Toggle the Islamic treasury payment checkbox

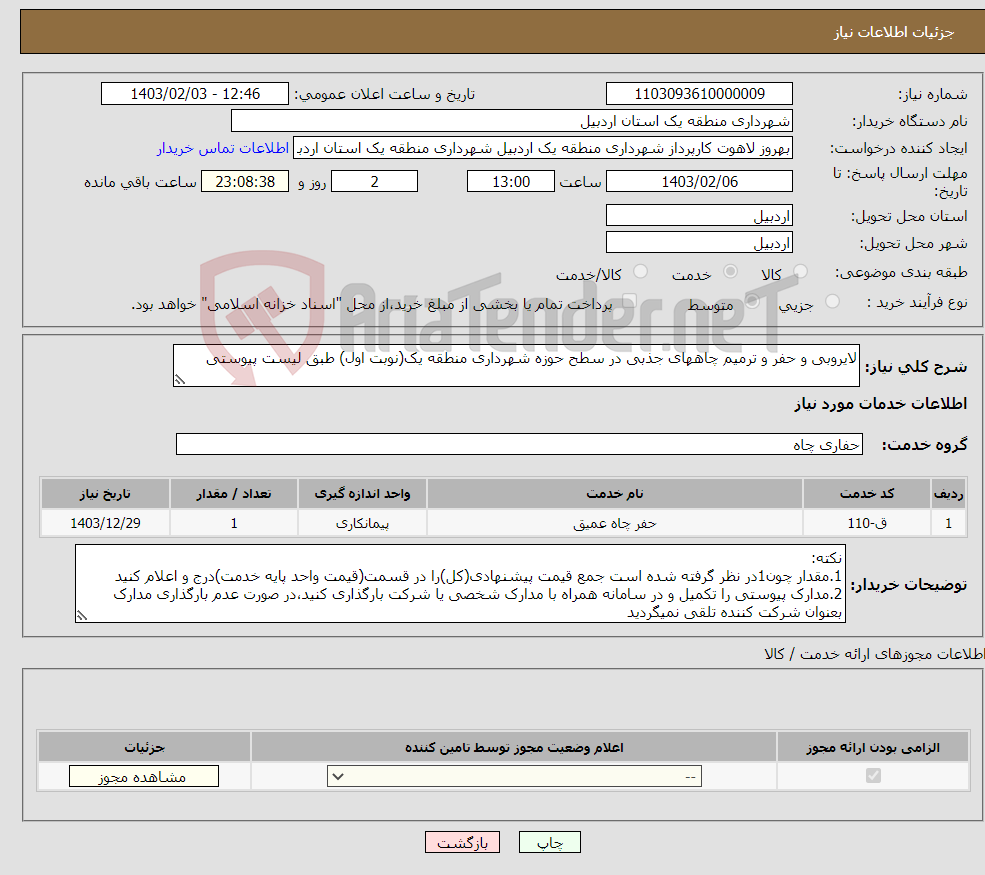(629, 302)
